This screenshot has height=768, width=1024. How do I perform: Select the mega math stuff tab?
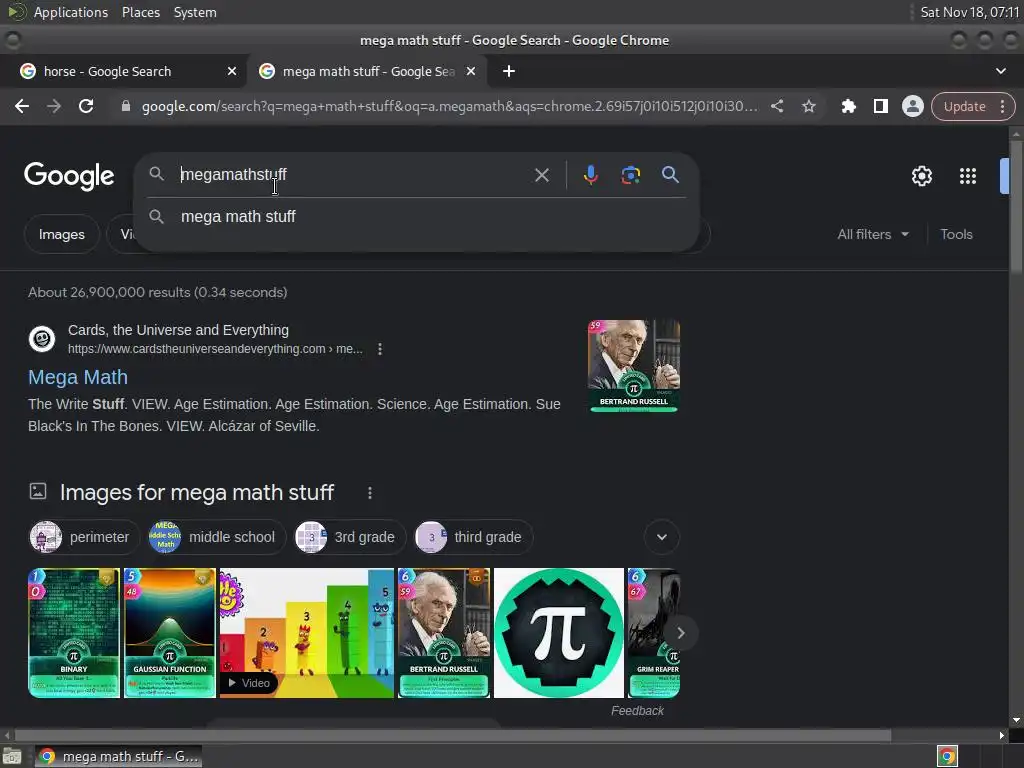[367, 71]
